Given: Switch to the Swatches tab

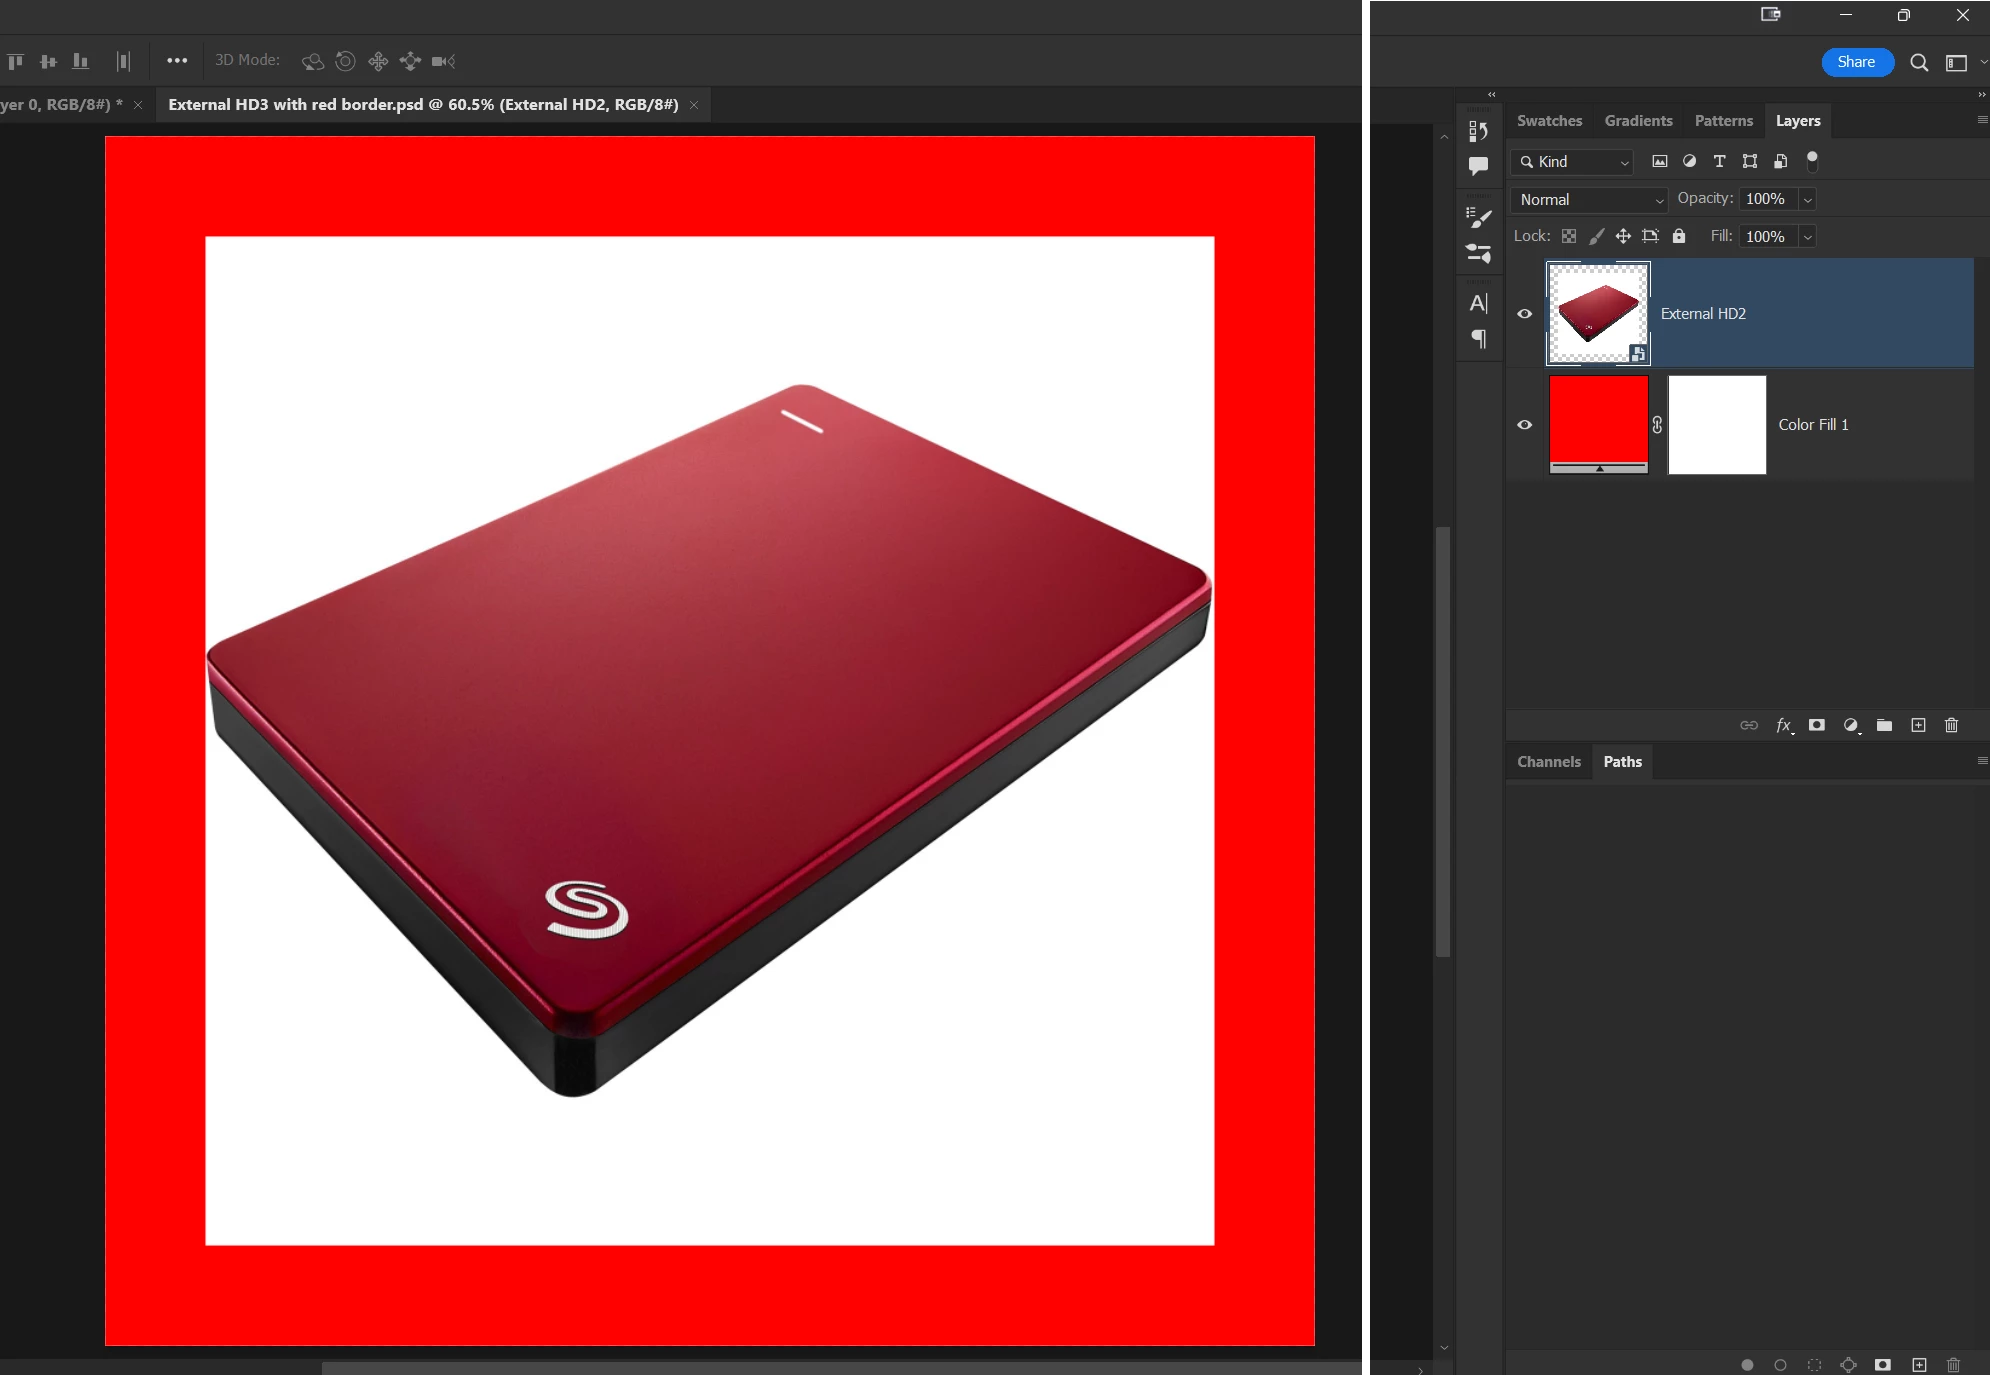Looking at the screenshot, I should [x=1549, y=121].
